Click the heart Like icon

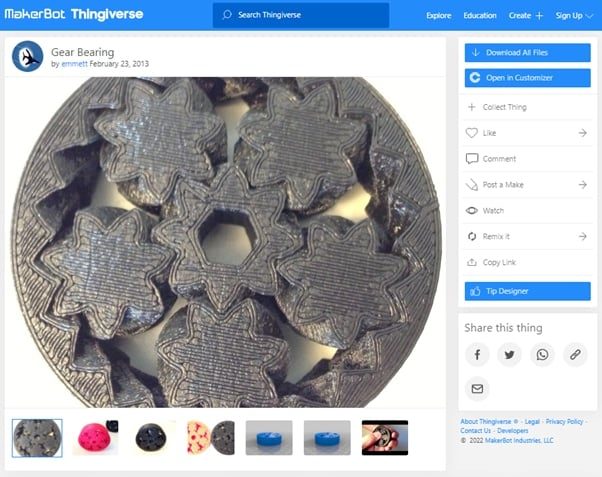(471, 133)
